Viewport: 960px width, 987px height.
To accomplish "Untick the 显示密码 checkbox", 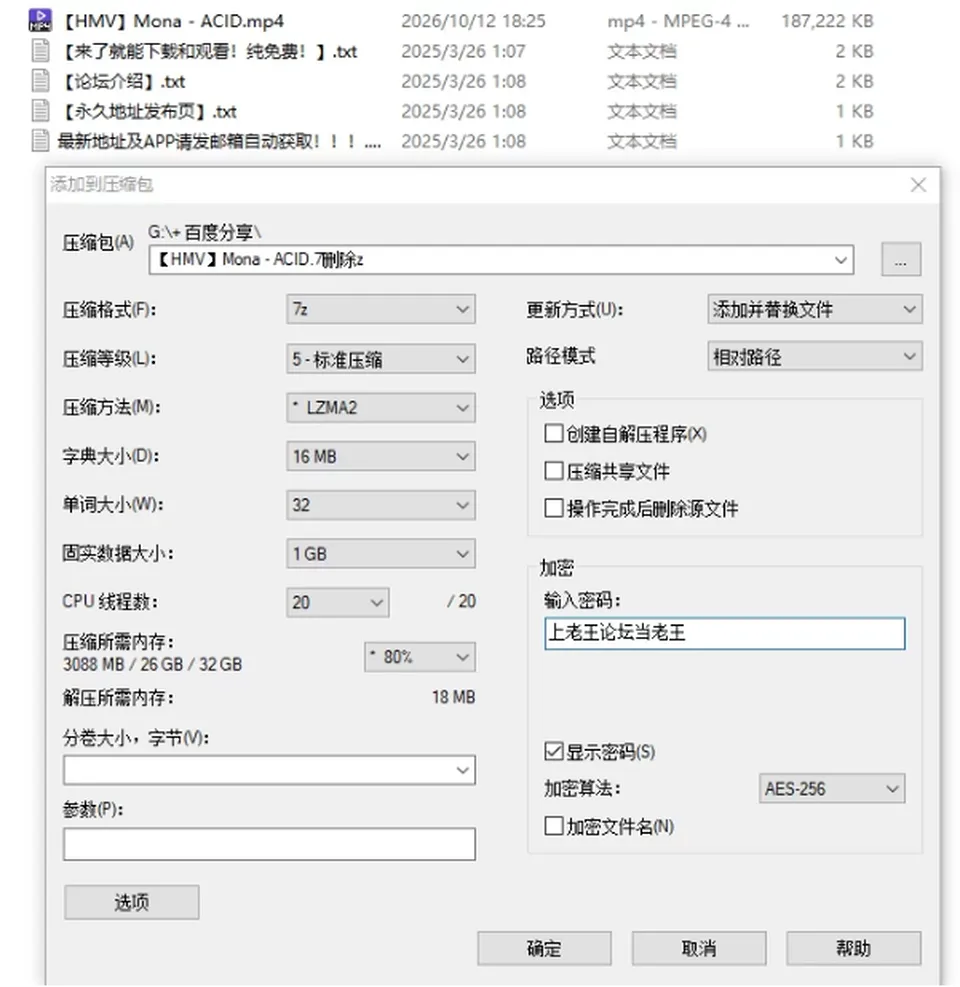I will pos(553,751).
